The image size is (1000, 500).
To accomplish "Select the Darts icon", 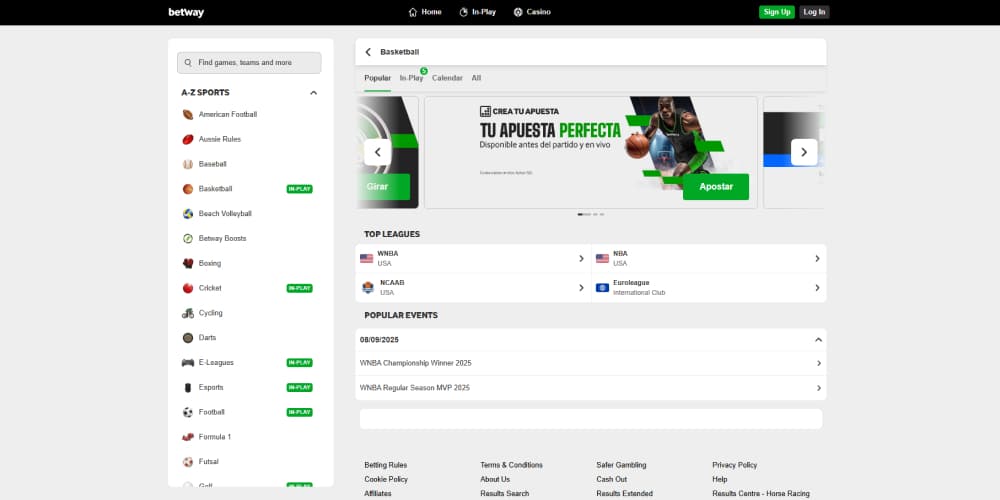I will (187, 338).
